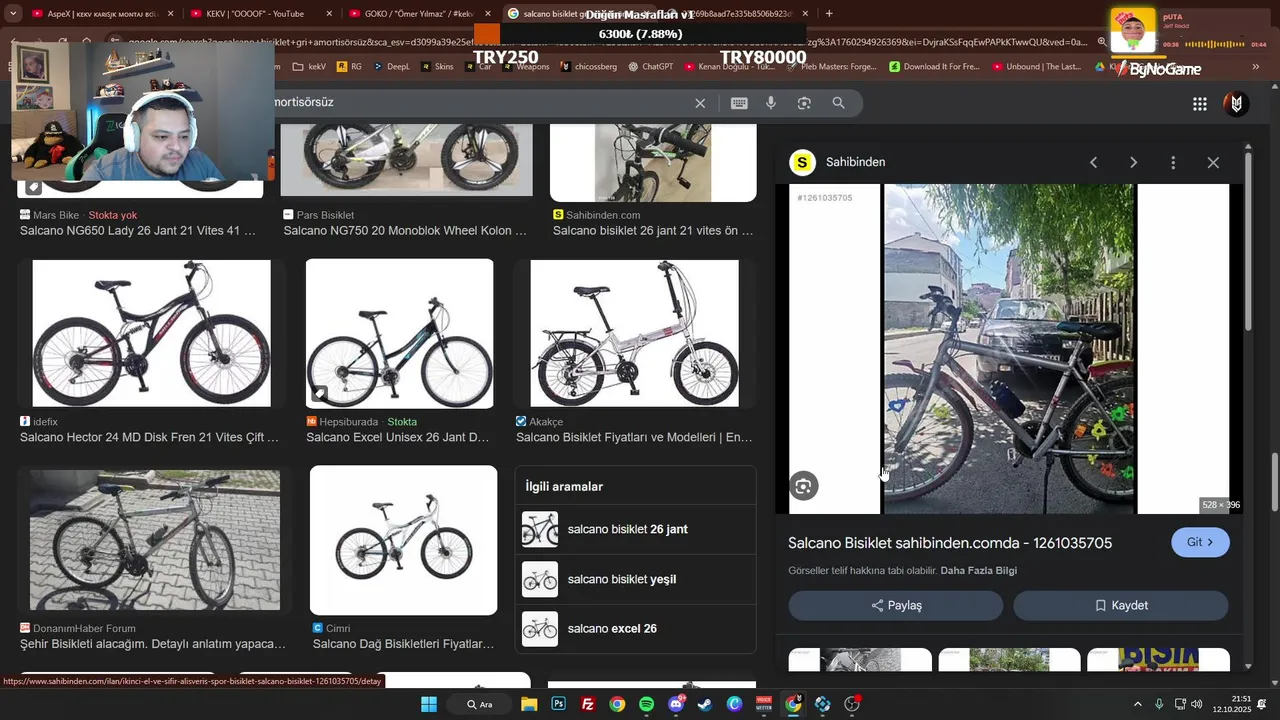This screenshot has height=720, width=1280.
Task: Search inside image with lens button
Action: click(803, 486)
